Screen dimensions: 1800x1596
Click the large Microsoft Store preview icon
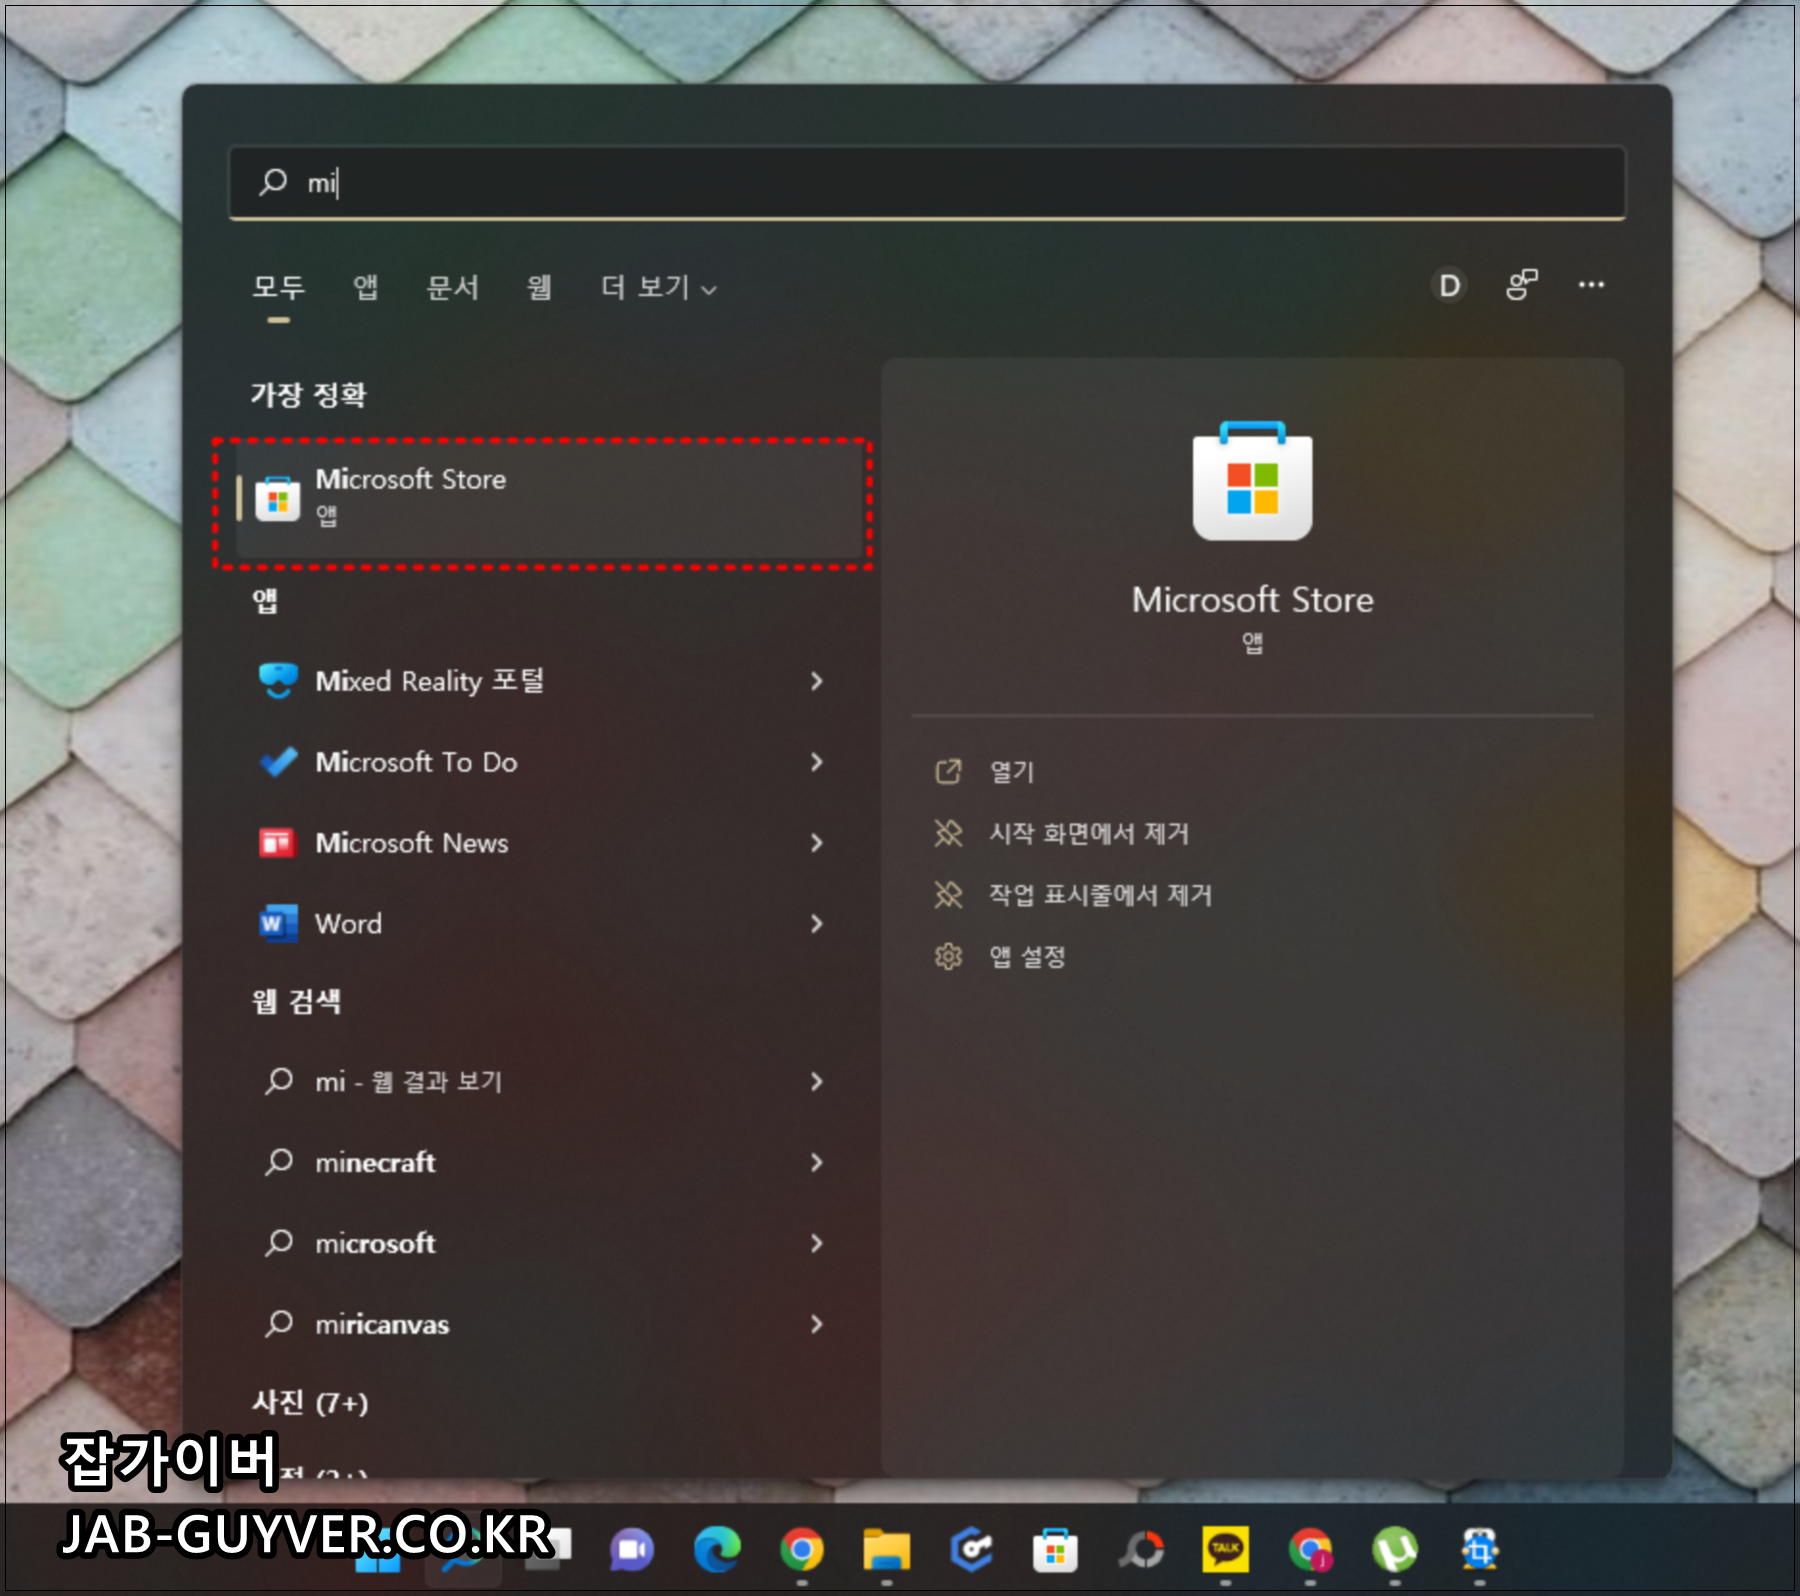pos(1252,481)
